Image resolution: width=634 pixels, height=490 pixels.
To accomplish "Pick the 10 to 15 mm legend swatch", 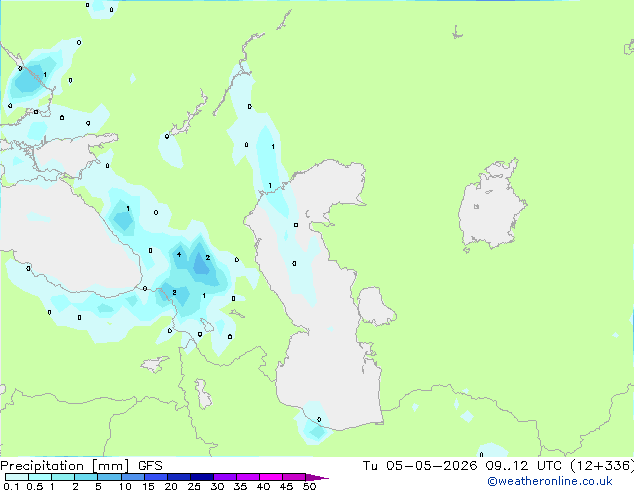I will [132, 477].
